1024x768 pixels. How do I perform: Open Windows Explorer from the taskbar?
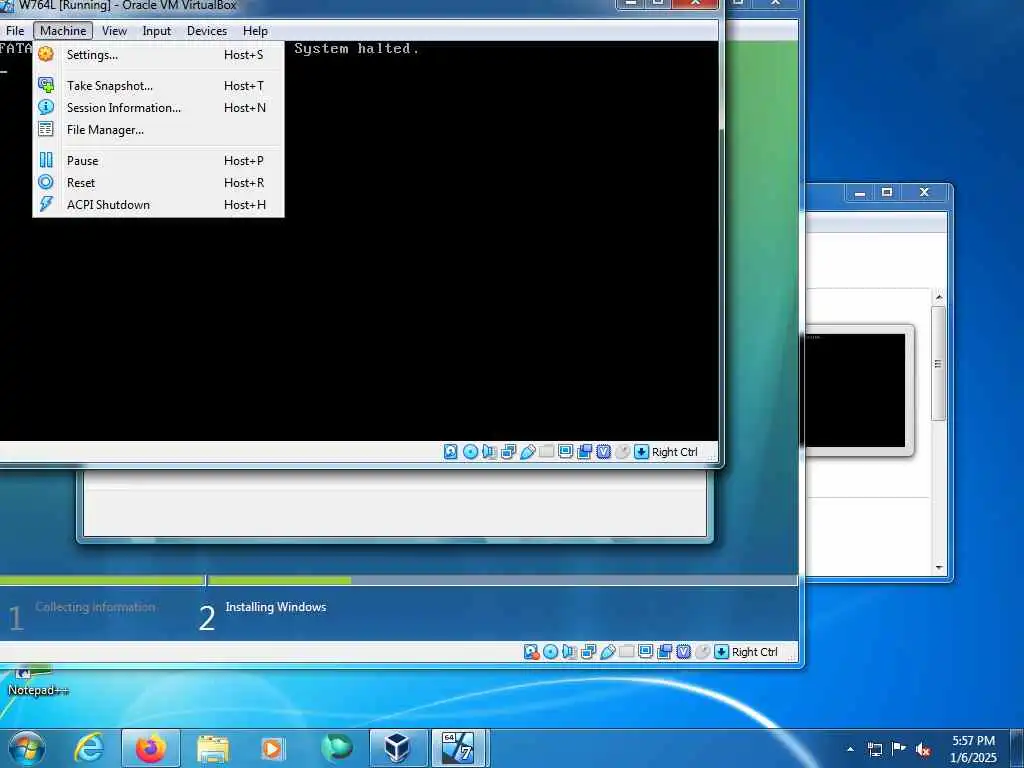(x=213, y=748)
